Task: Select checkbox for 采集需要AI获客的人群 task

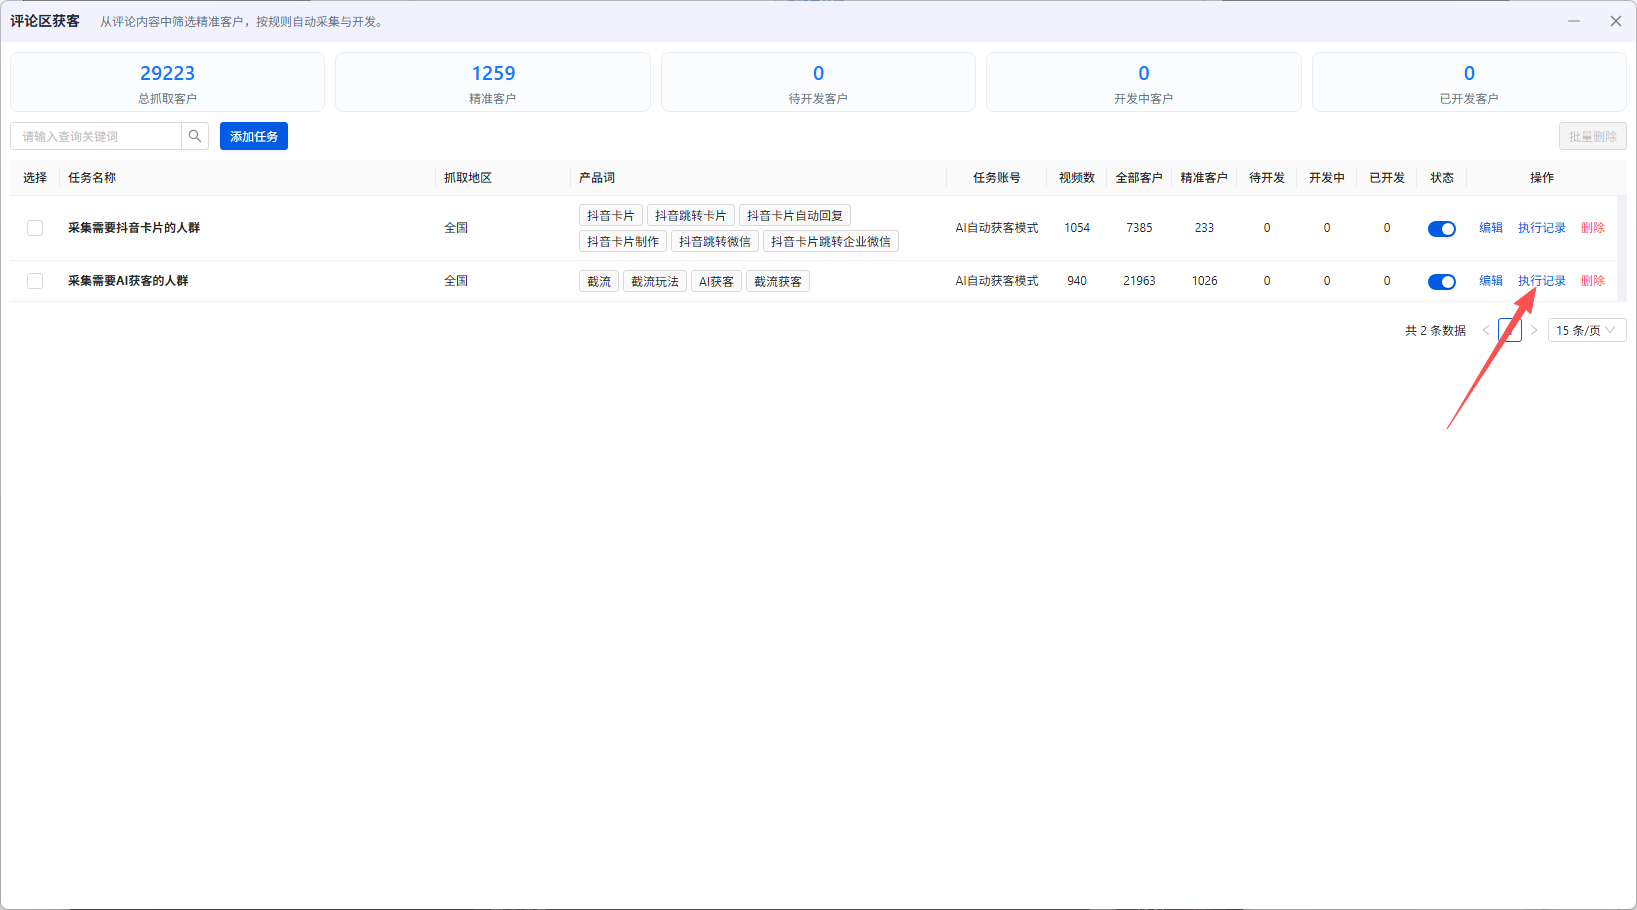Action: (x=35, y=281)
